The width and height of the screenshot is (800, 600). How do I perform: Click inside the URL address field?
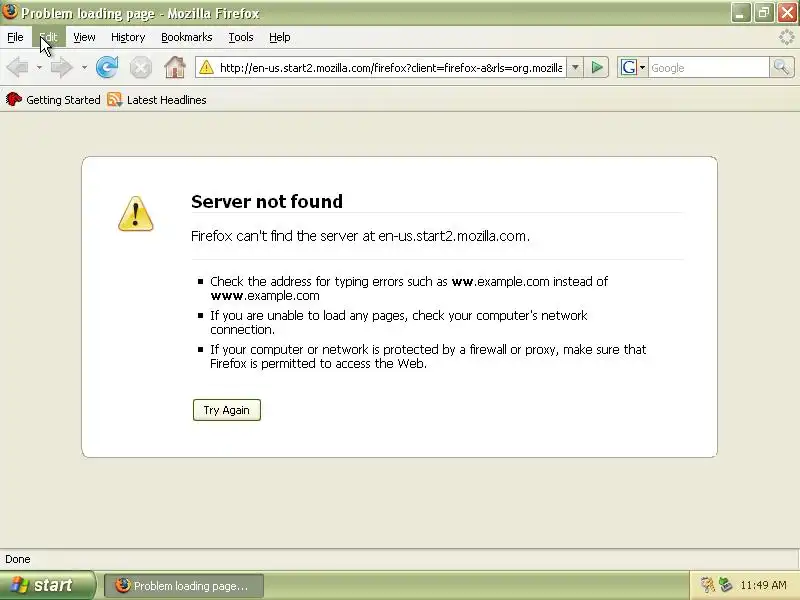coord(390,68)
